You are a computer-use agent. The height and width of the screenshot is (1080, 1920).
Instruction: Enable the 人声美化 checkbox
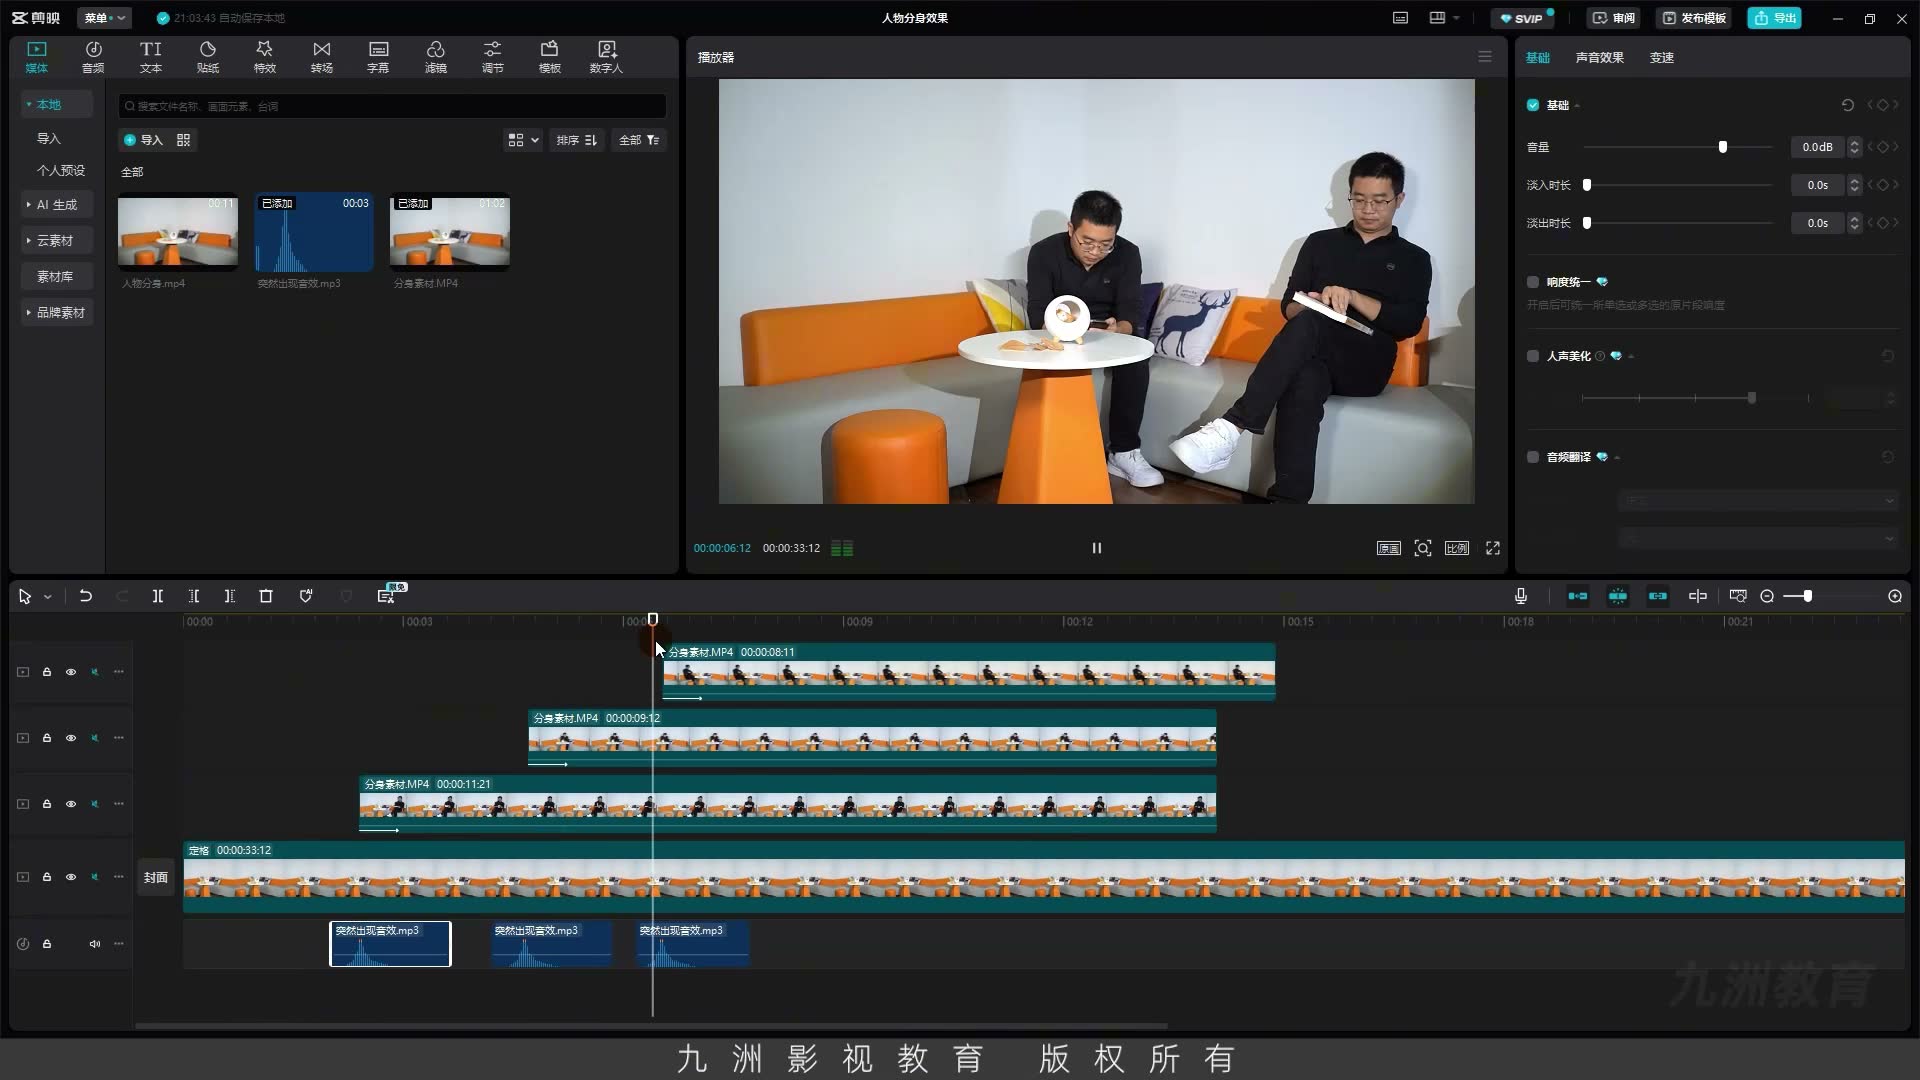[1533, 356]
